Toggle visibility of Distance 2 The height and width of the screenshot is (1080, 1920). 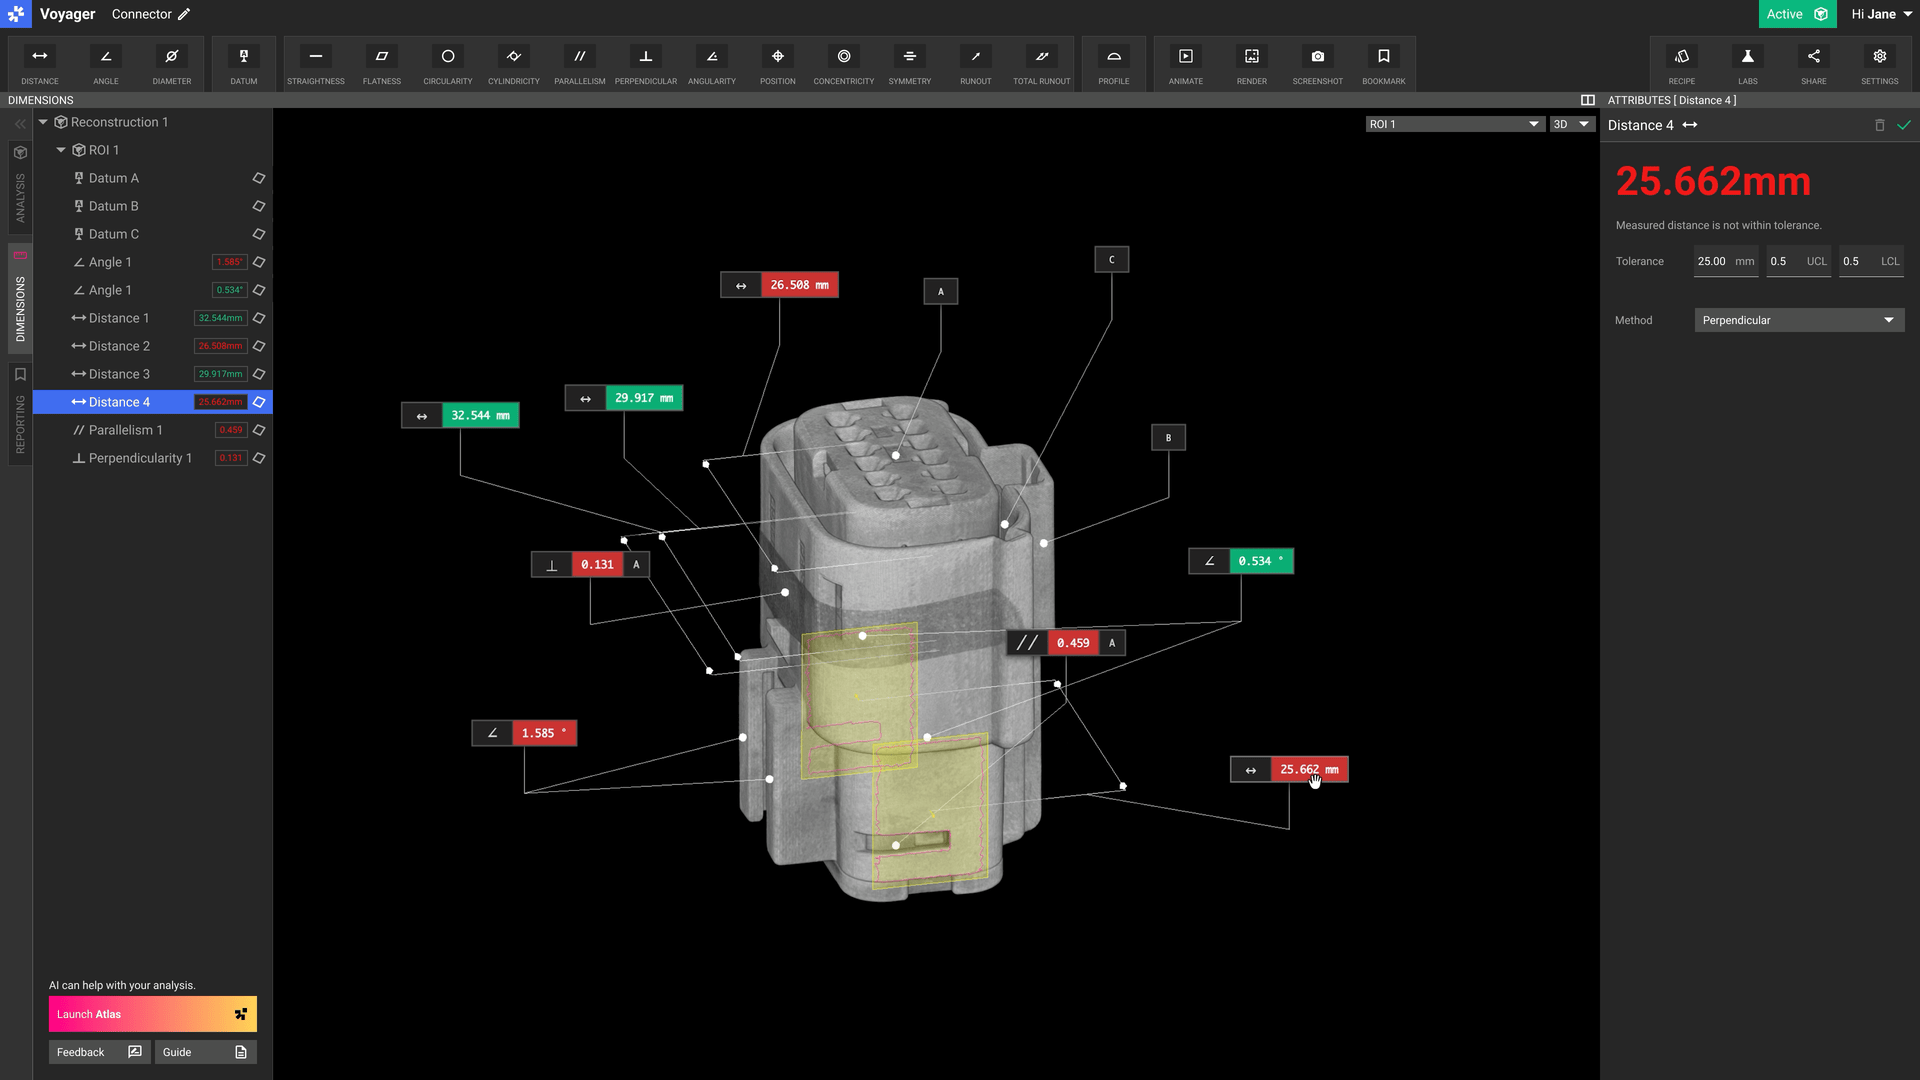pyautogui.click(x=259, y=346)
